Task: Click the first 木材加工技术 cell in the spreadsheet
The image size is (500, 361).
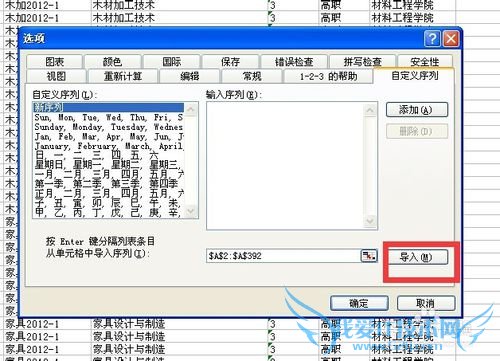Action: tap(179, 5)
